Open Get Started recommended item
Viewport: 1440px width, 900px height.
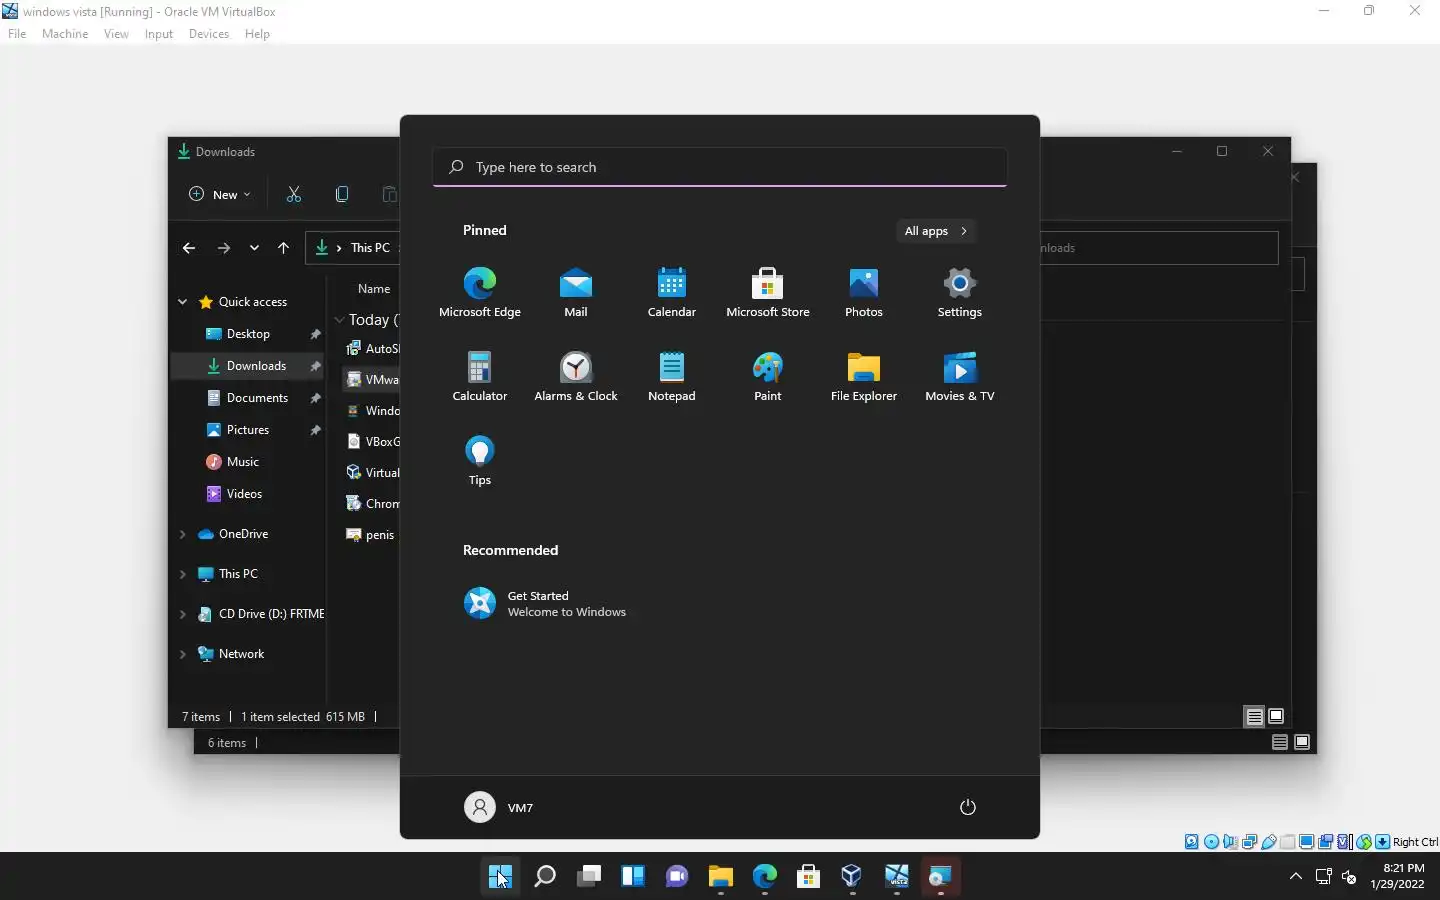(x=545, y=603)
